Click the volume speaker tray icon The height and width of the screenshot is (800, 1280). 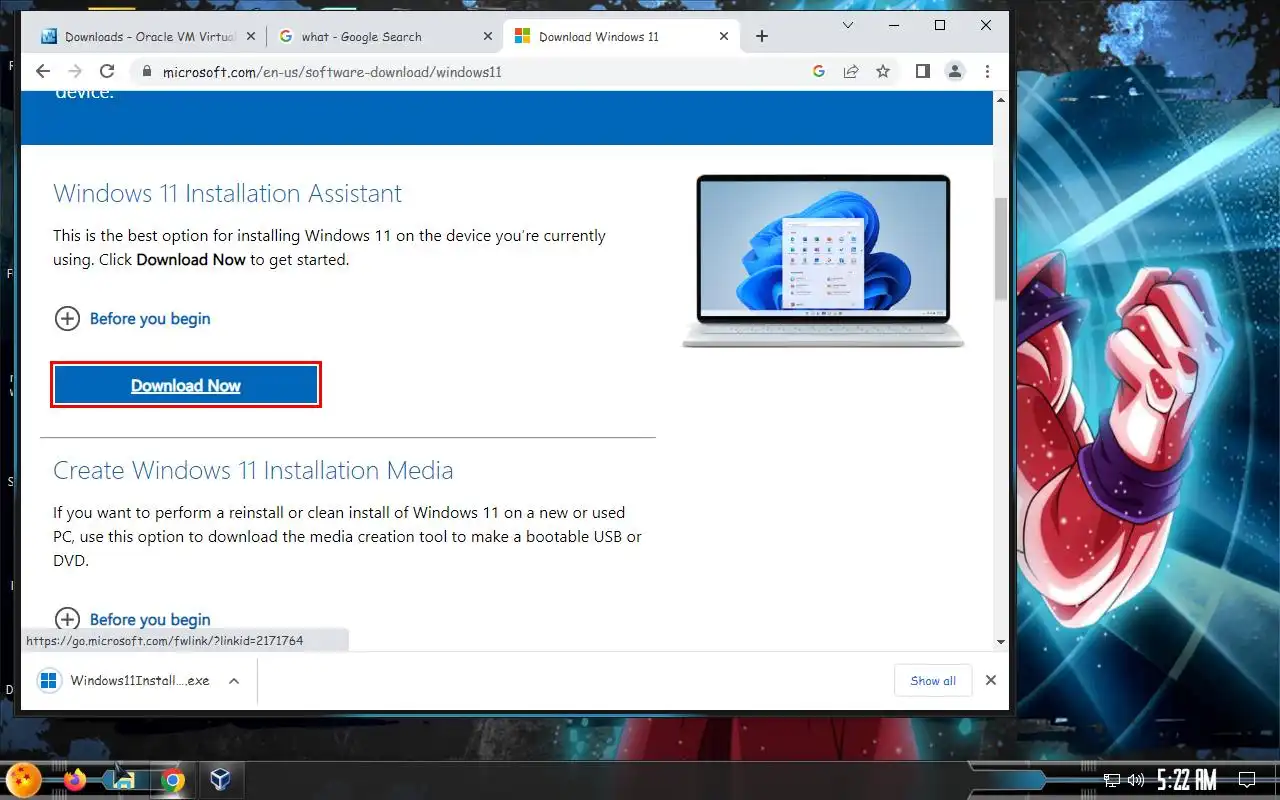(x=1136, y=781)
